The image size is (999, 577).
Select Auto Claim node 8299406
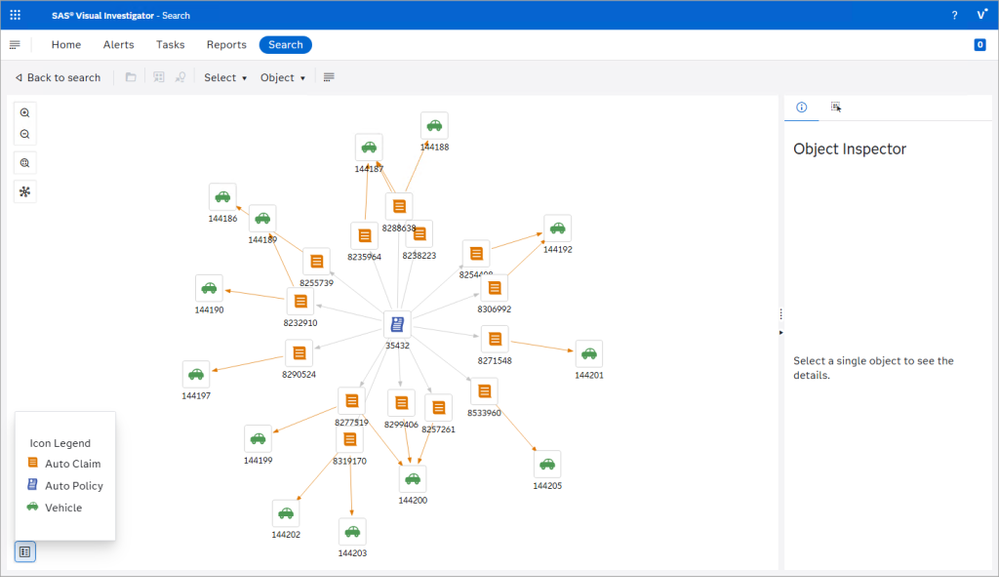click(401, 402)
